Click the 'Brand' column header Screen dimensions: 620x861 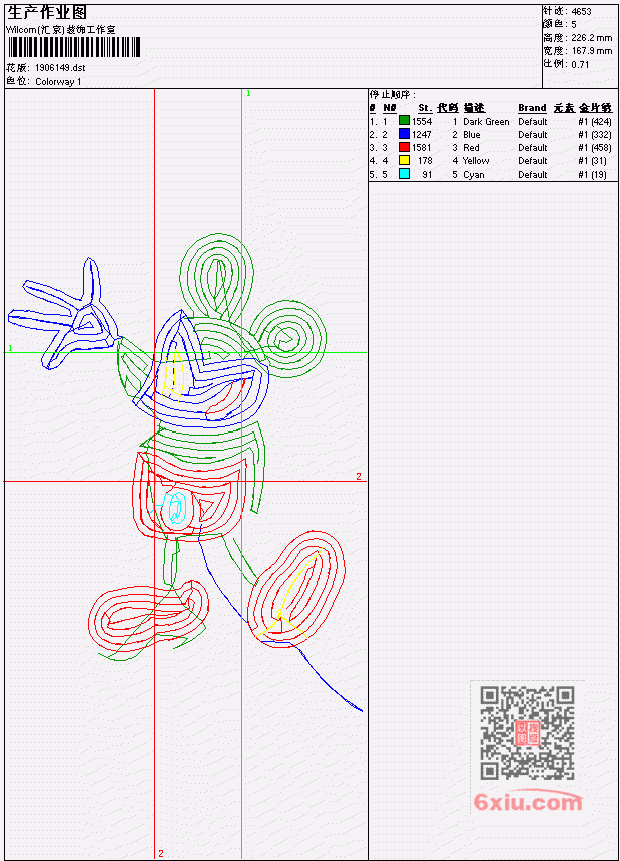532,108
